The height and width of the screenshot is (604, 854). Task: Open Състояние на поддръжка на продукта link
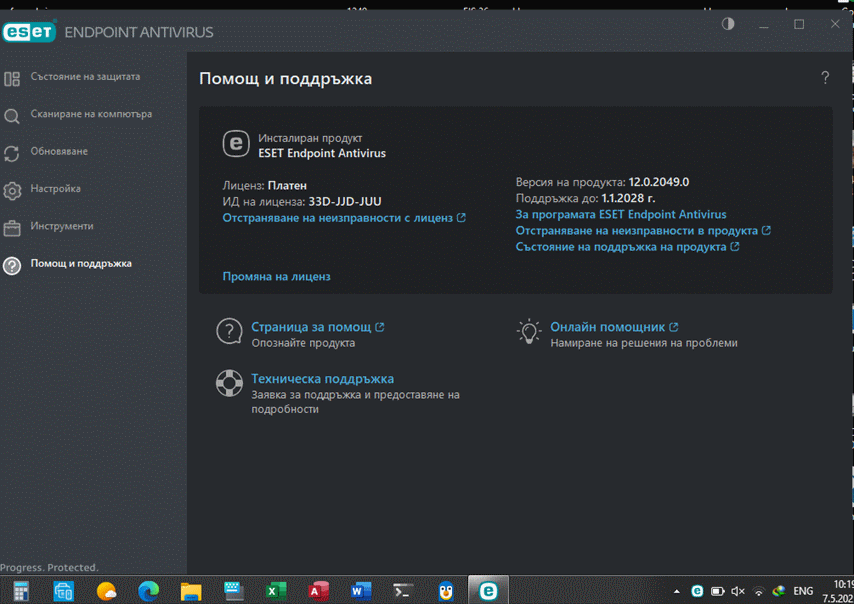[x=627, y=247]
